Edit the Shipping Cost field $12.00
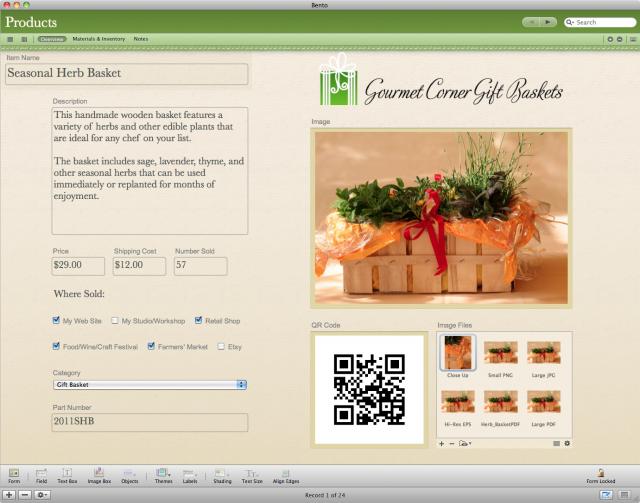This screenshot has height=503, width=640. point(140,266)
